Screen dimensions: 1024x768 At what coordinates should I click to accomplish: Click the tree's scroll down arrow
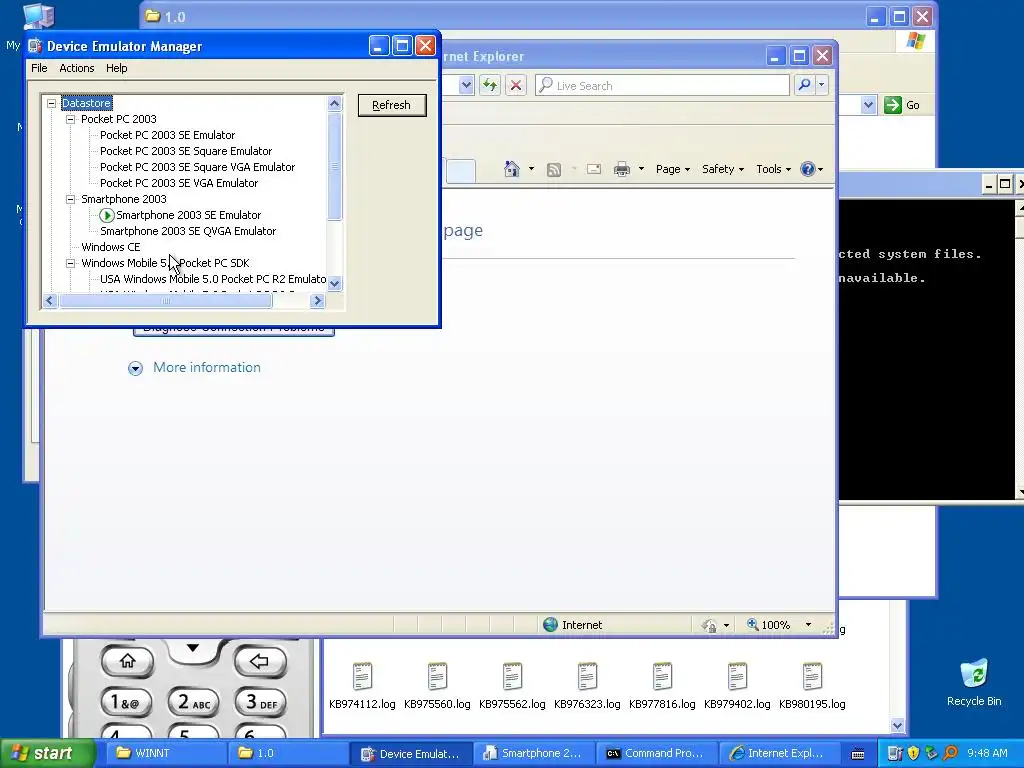click(334, 283)
